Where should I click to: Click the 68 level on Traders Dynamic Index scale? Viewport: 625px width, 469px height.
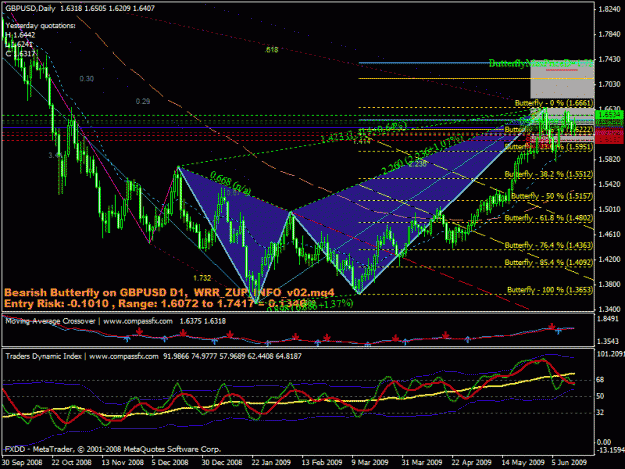tap(600, 380)
